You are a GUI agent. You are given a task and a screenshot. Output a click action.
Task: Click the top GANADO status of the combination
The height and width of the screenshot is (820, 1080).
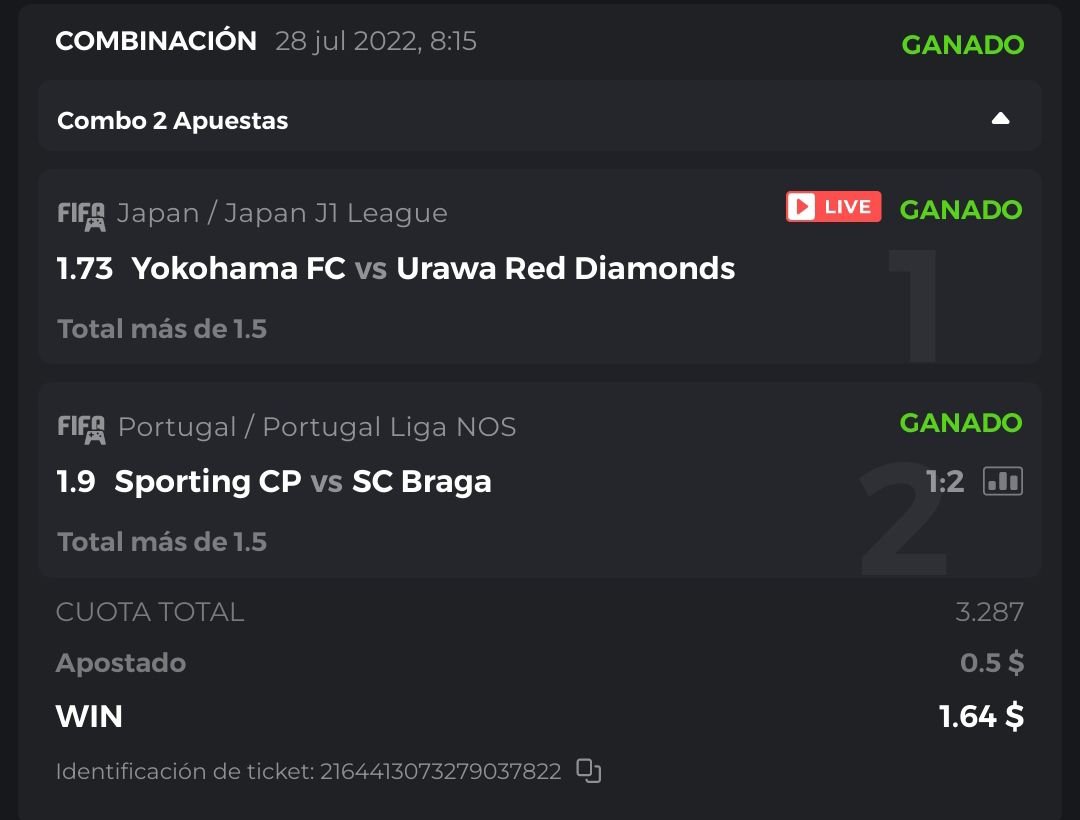coord(962,45)
